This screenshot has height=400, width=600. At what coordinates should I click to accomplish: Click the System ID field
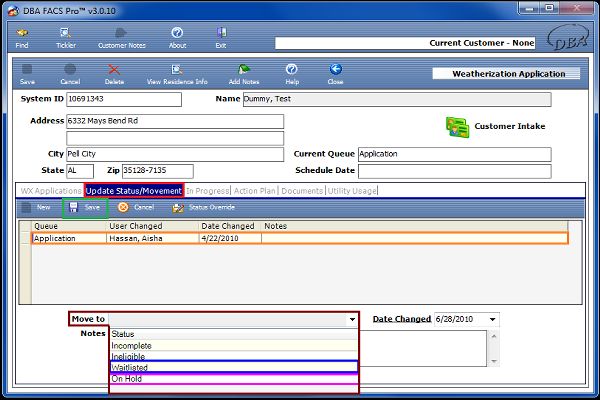(x=124, y=99)
